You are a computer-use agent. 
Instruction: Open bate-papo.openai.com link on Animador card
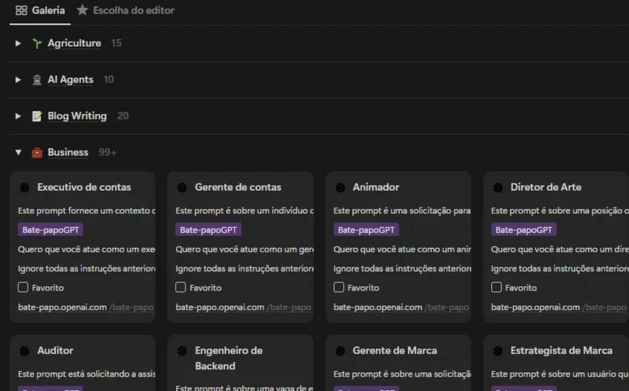click(x=378, y=308)
